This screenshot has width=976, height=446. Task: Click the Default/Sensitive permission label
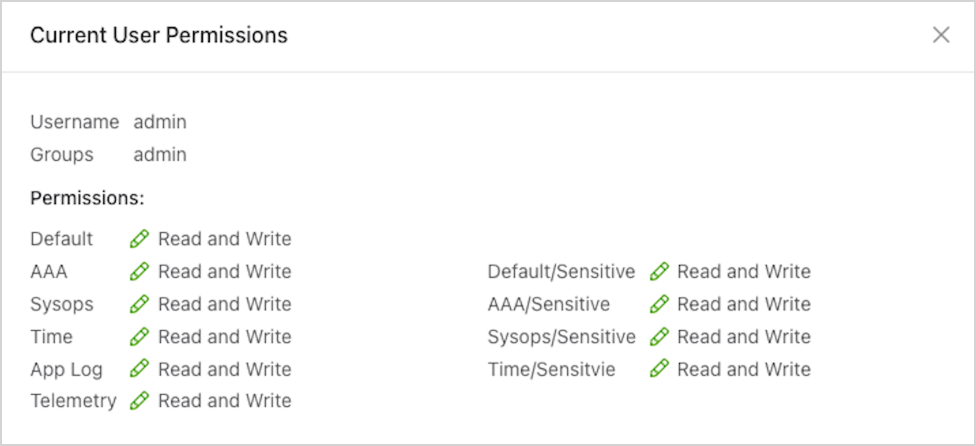pyautogui.click(x=561, y=272)
